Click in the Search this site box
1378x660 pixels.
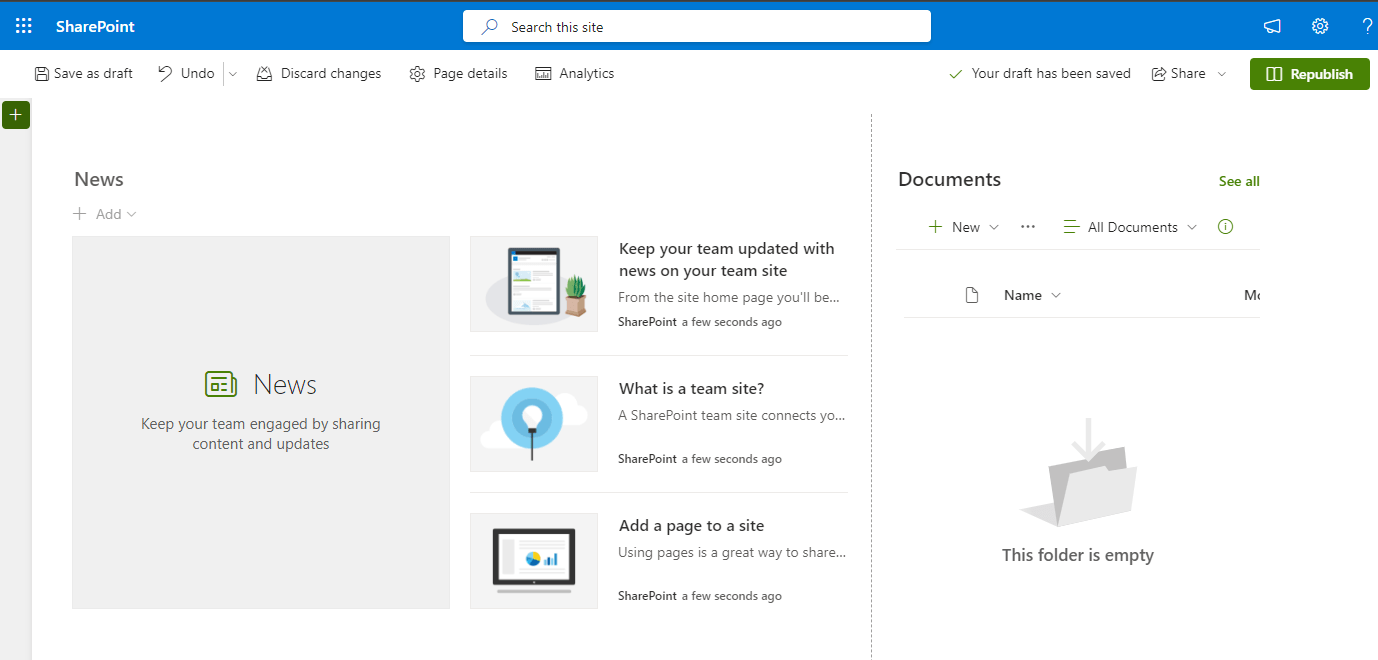696,27
